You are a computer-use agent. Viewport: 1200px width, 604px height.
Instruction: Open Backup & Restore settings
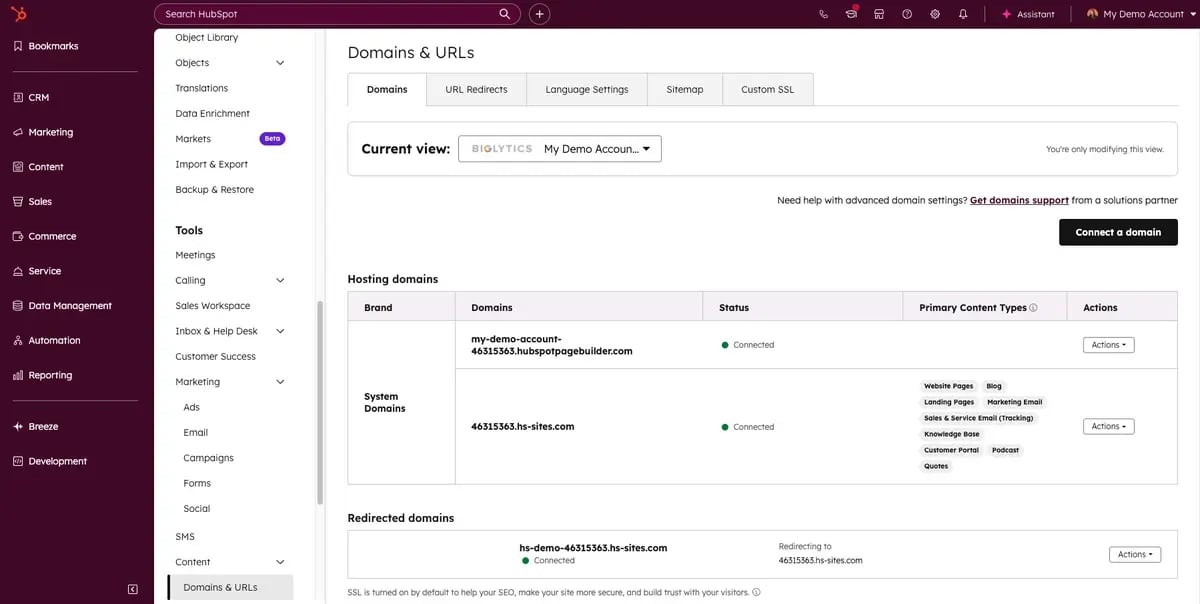[214, 190]
